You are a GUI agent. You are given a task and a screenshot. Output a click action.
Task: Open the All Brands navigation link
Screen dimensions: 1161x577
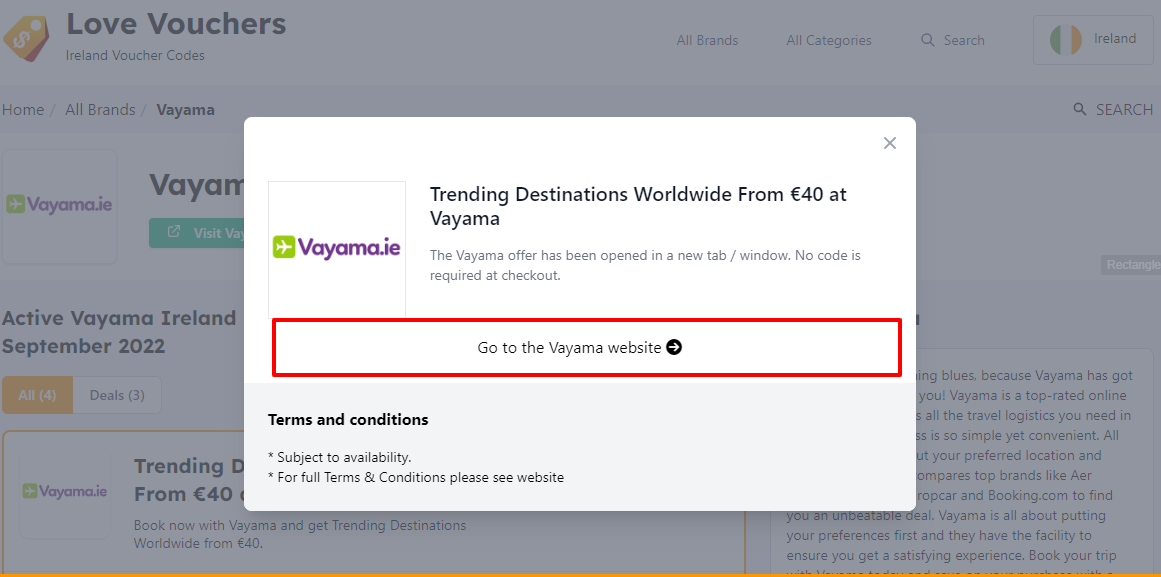[707, 40]
